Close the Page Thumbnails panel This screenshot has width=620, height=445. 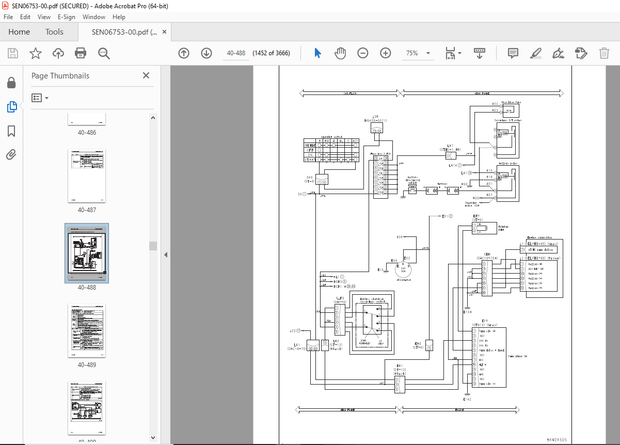146,75
